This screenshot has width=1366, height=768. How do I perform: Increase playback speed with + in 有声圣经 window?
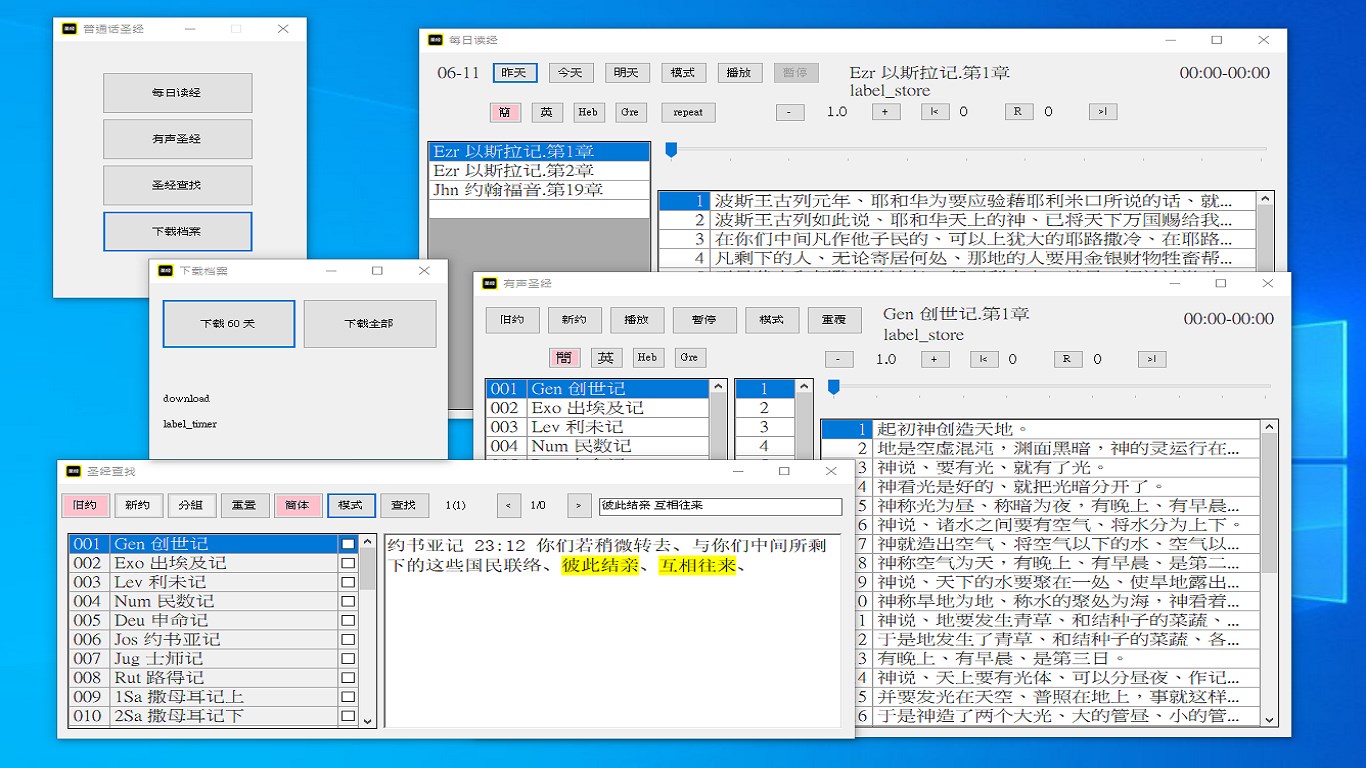pos(934,359)
